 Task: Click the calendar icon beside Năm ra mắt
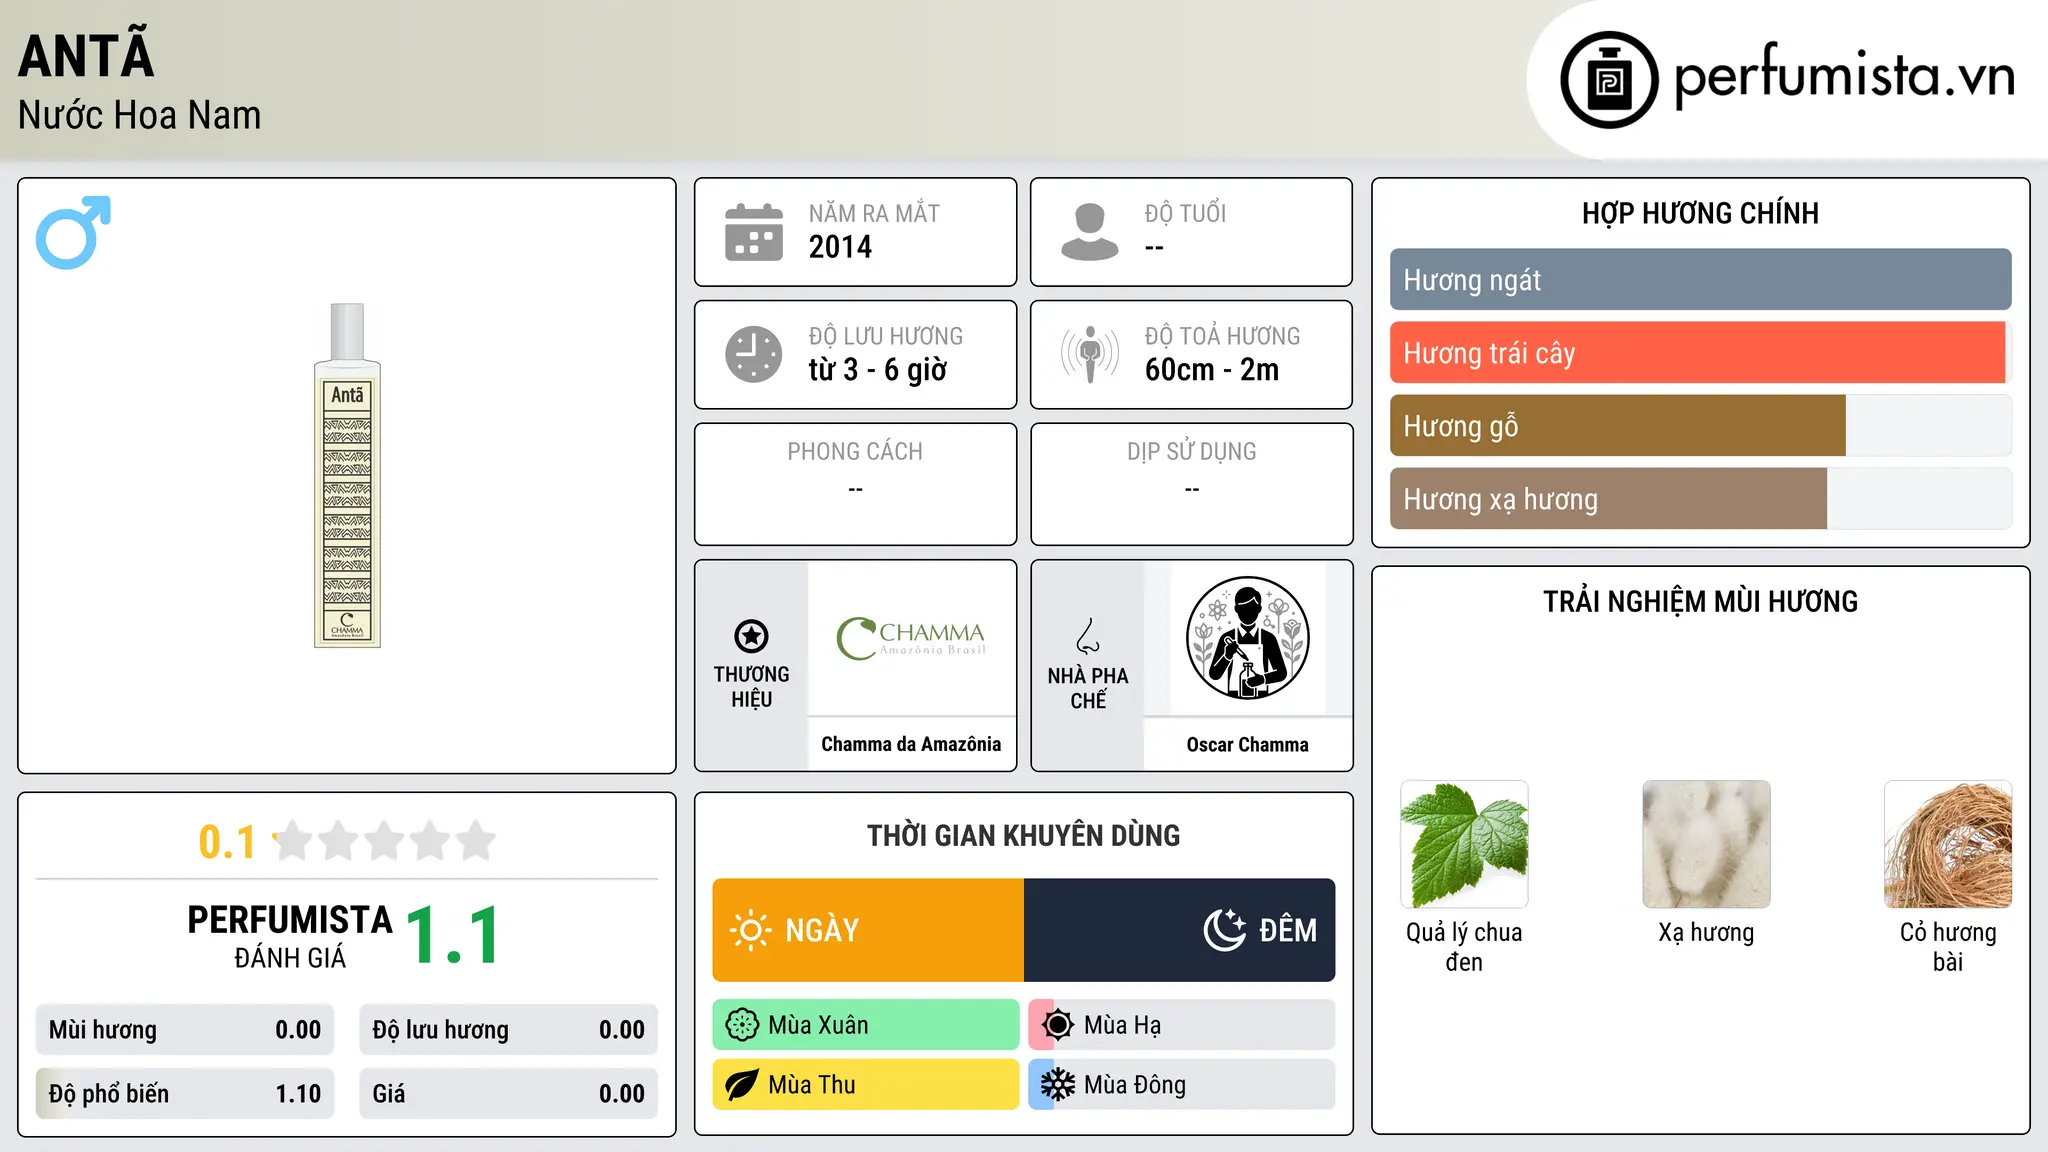pyautogui.click(x=754, y=232)
